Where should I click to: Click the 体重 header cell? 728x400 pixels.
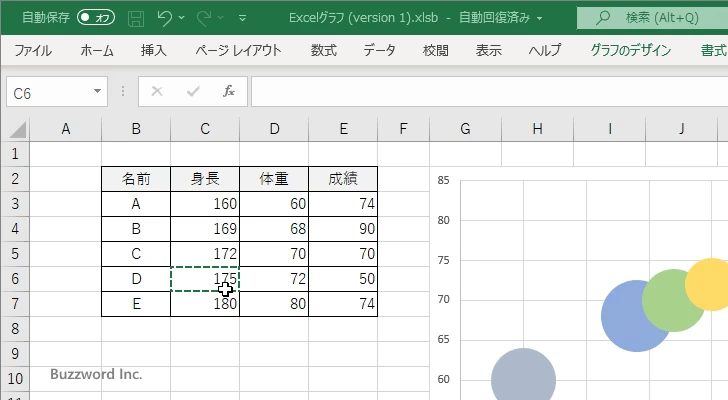click(x=274, y=179)
